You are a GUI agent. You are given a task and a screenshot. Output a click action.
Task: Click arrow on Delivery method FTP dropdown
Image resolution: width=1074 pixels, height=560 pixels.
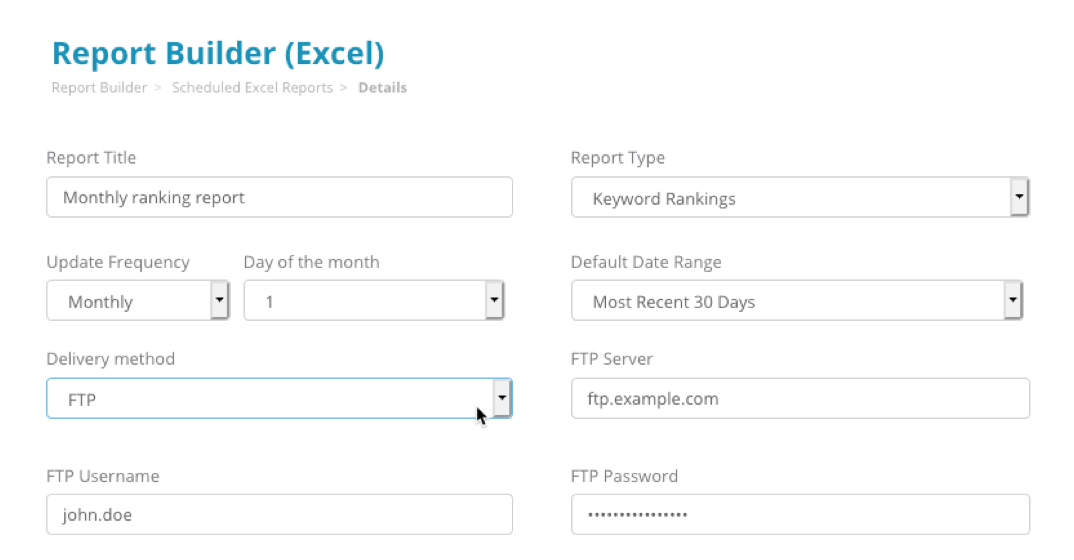click(502, 399)
